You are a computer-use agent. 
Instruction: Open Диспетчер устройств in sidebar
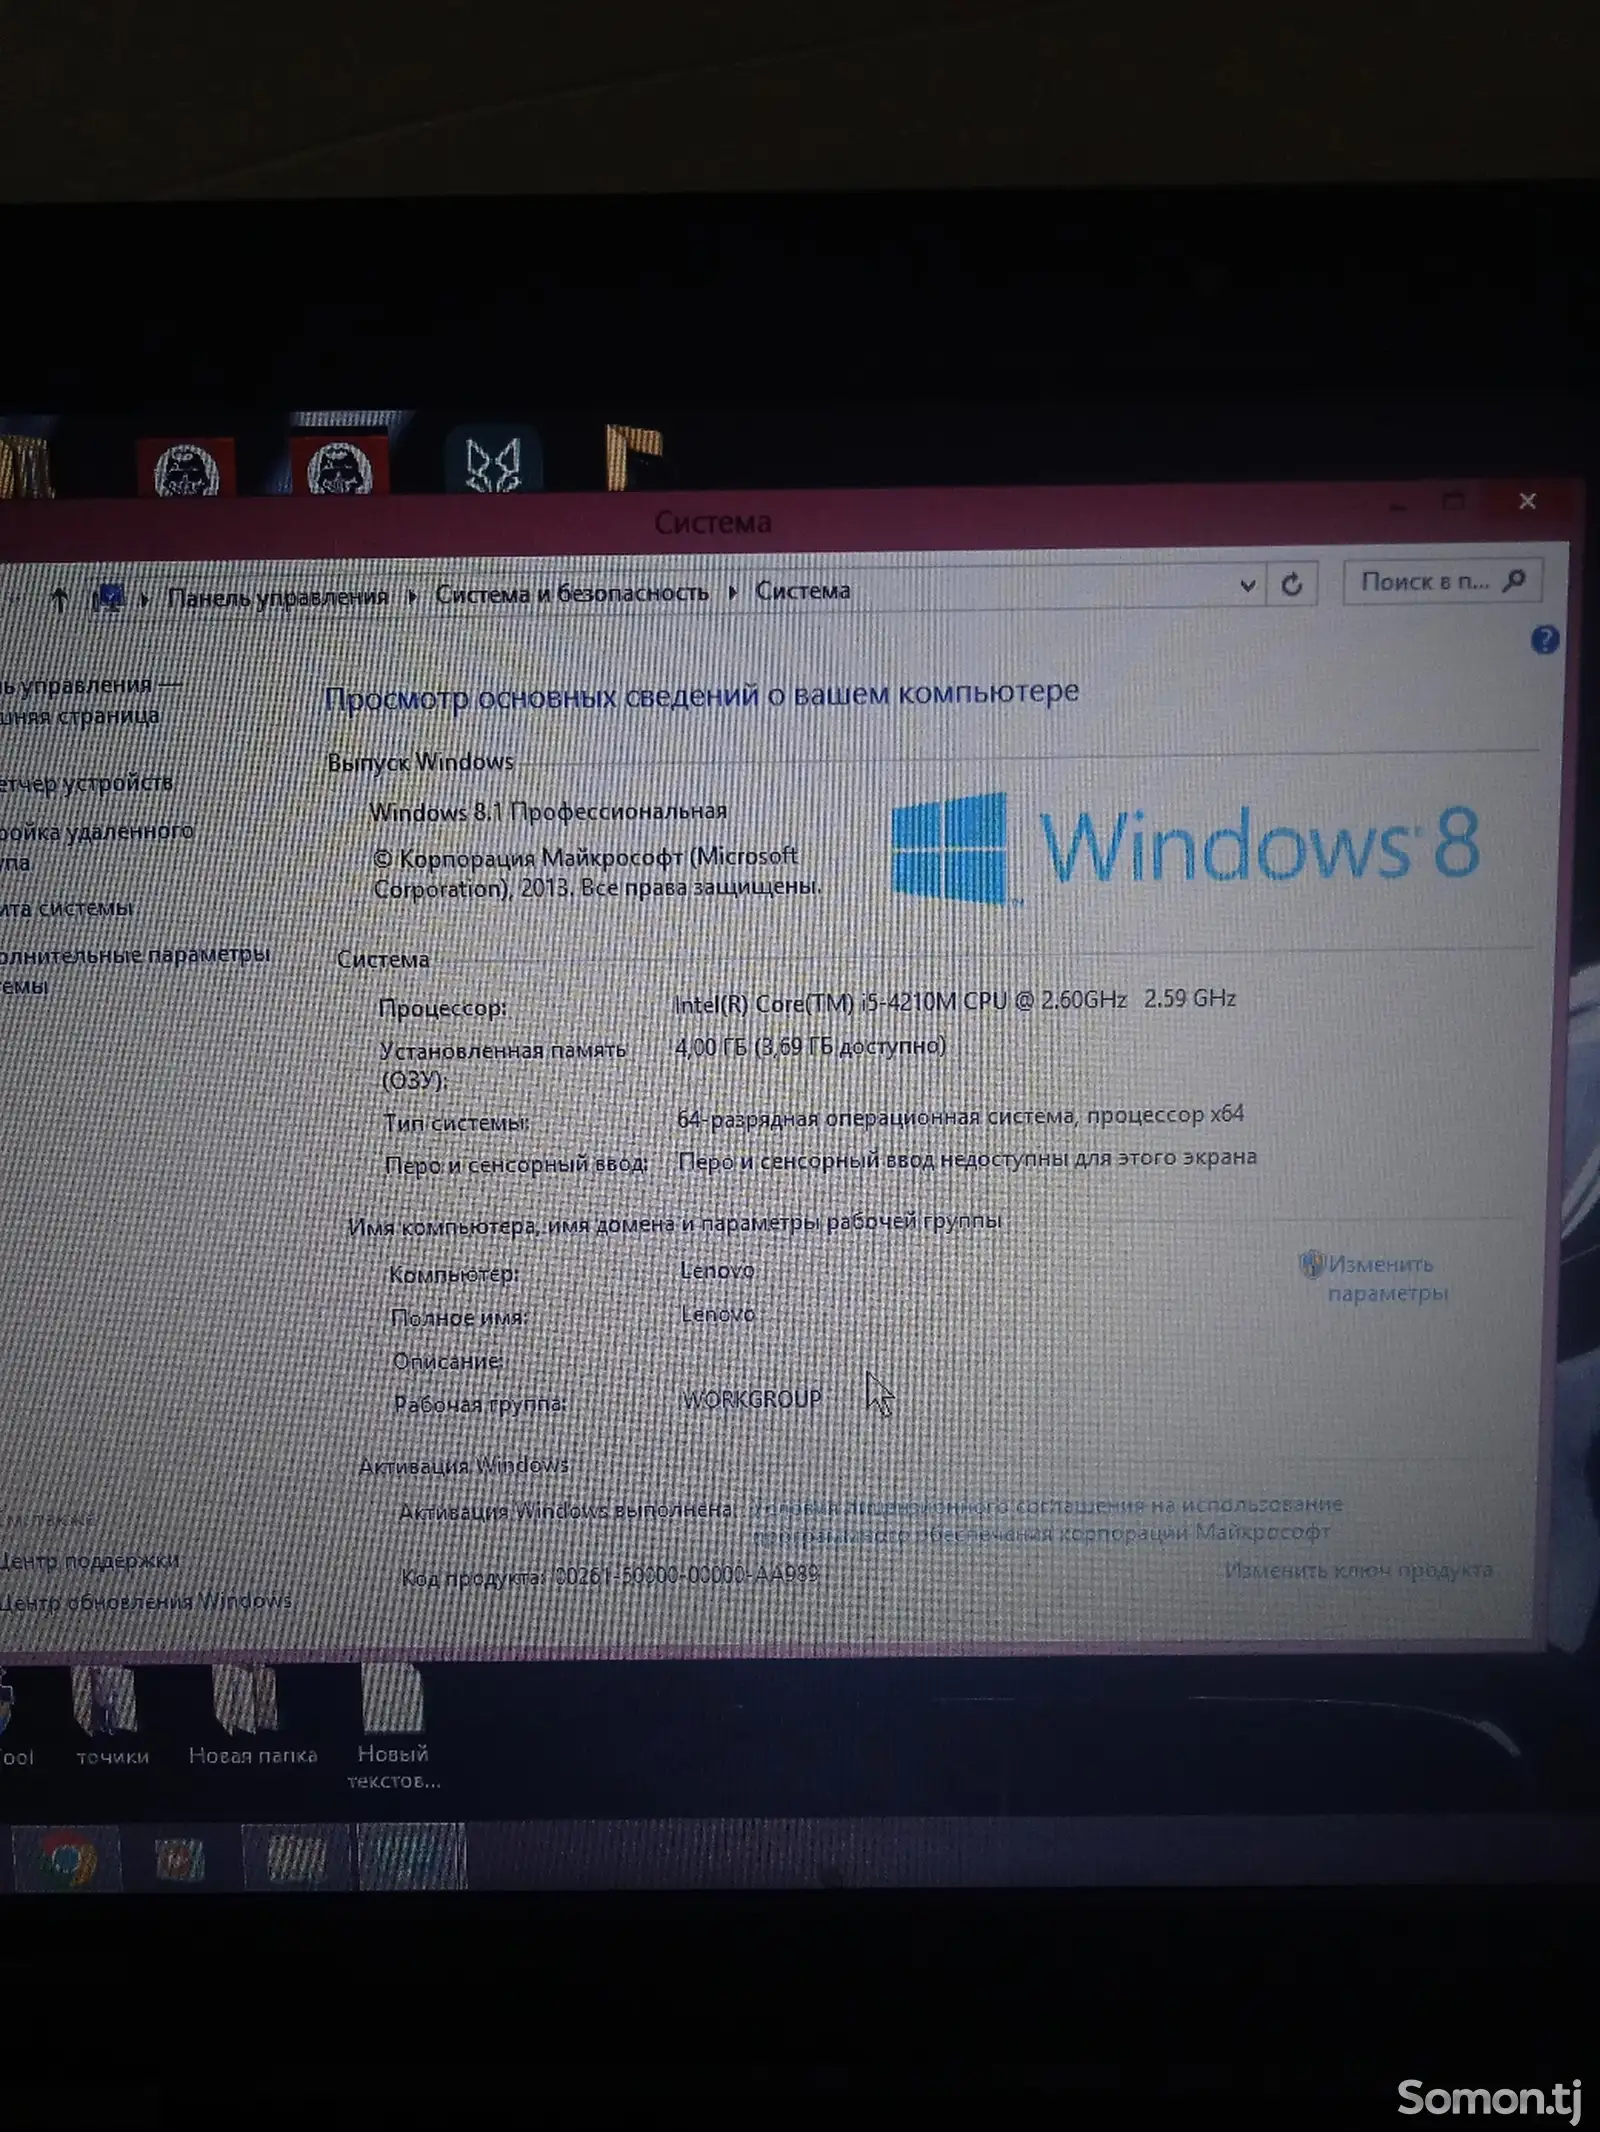[86, 783]
